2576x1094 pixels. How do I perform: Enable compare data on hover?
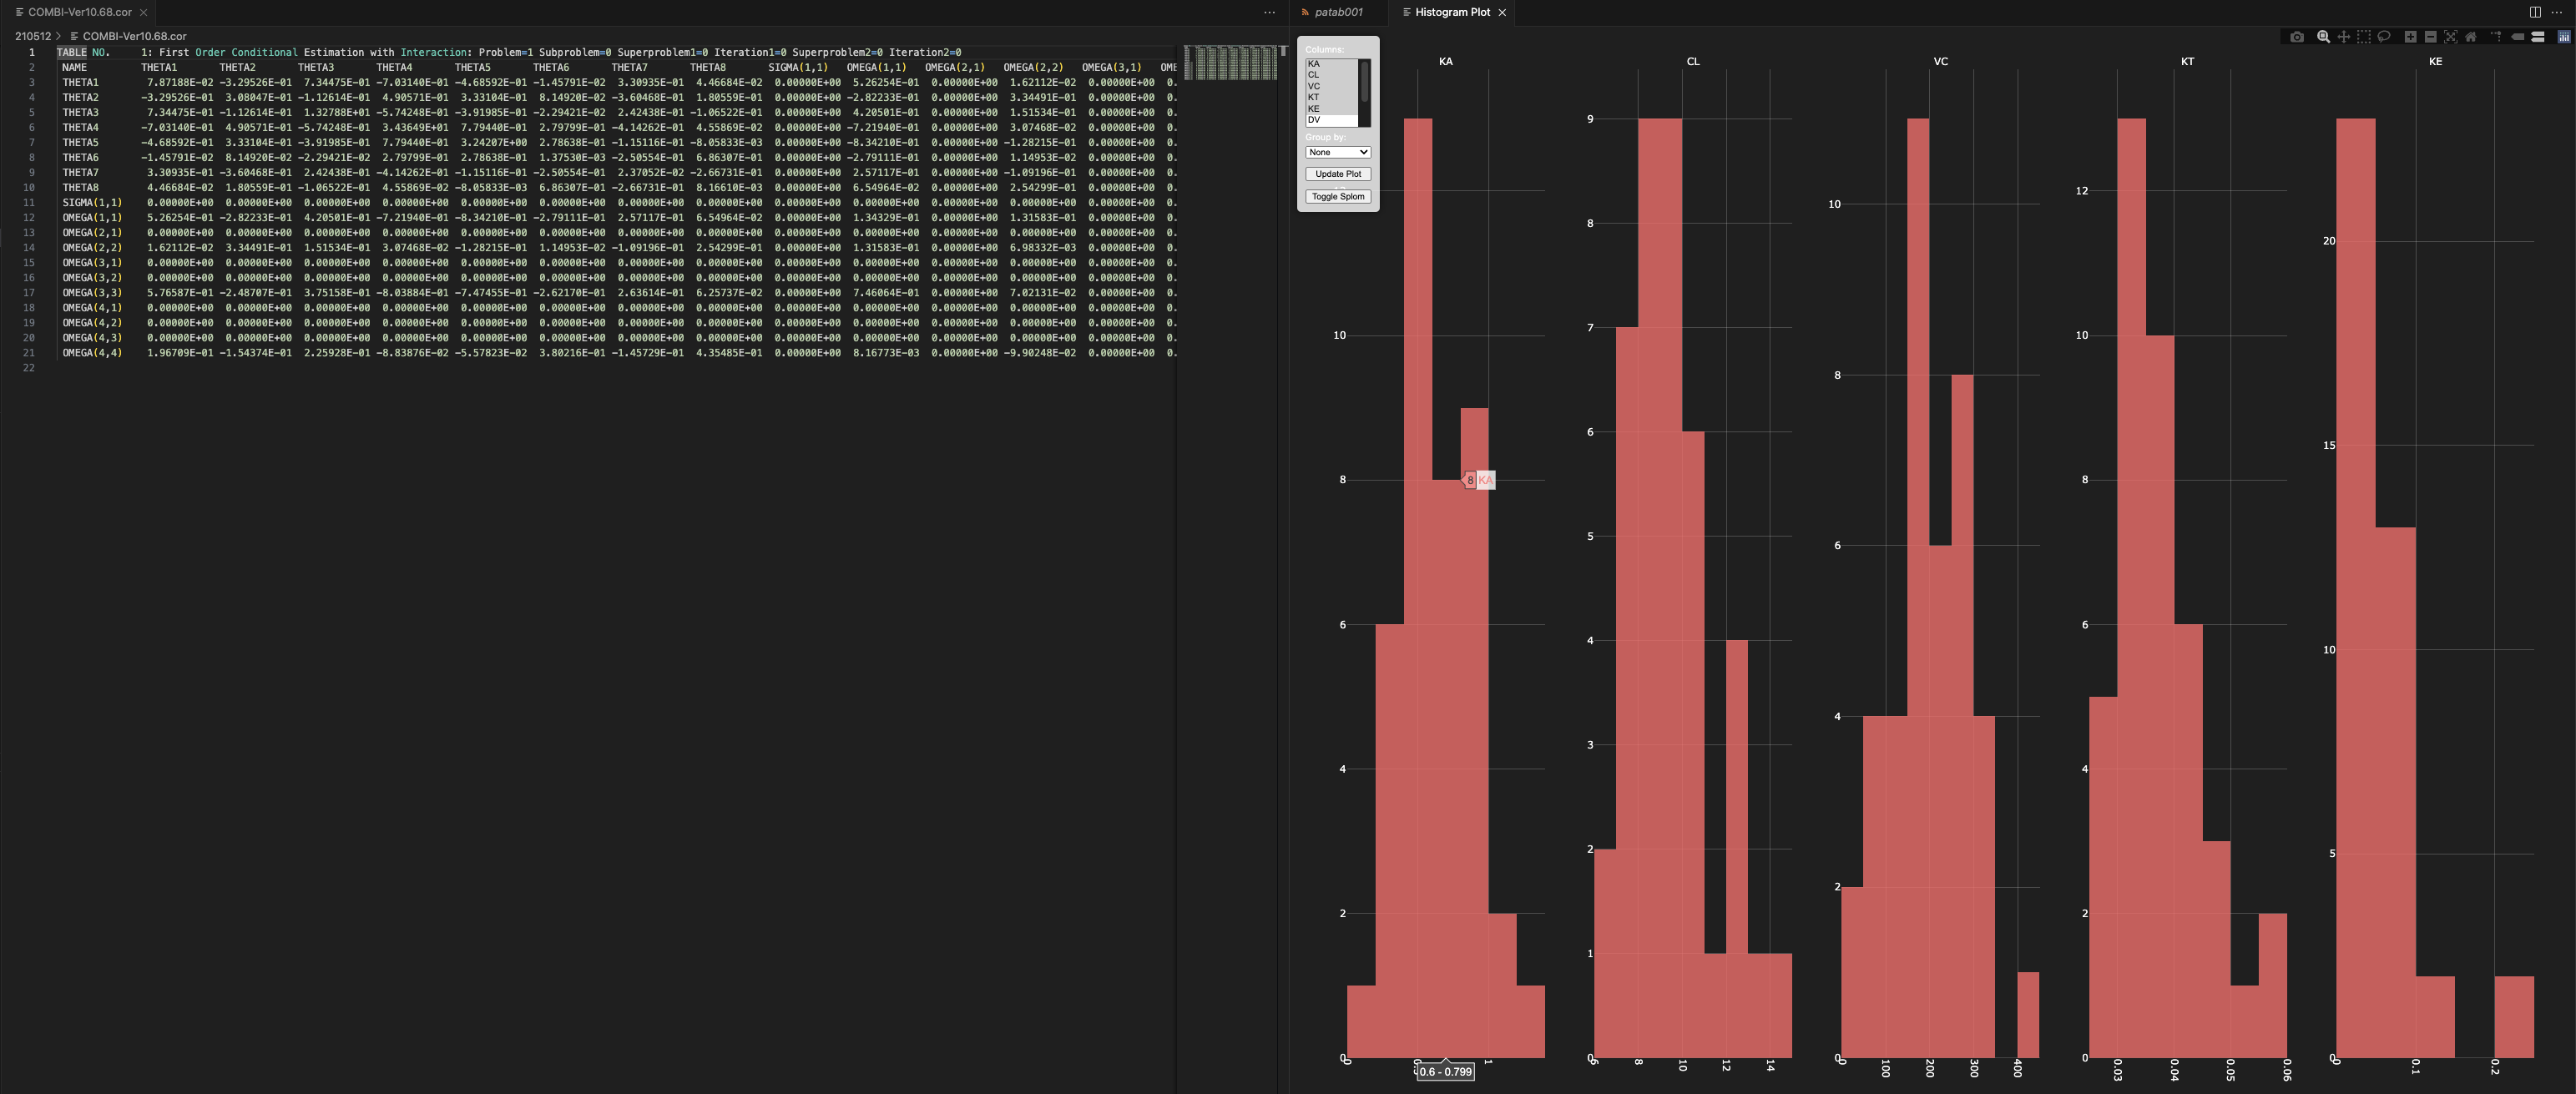2537,37
